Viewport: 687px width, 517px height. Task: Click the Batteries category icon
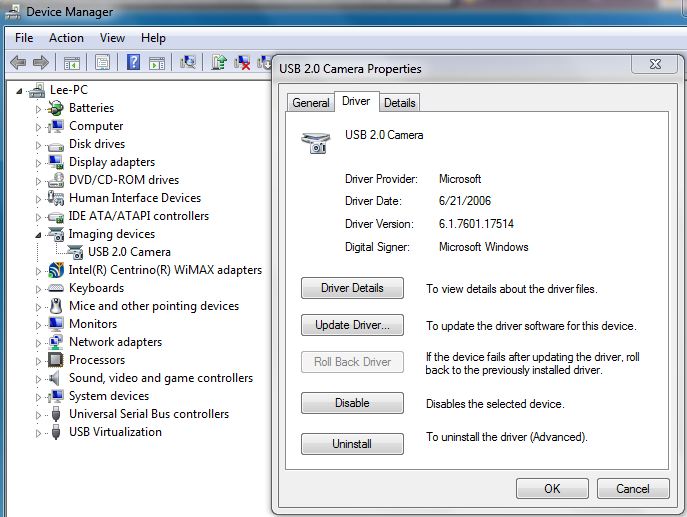pos(56,108)
